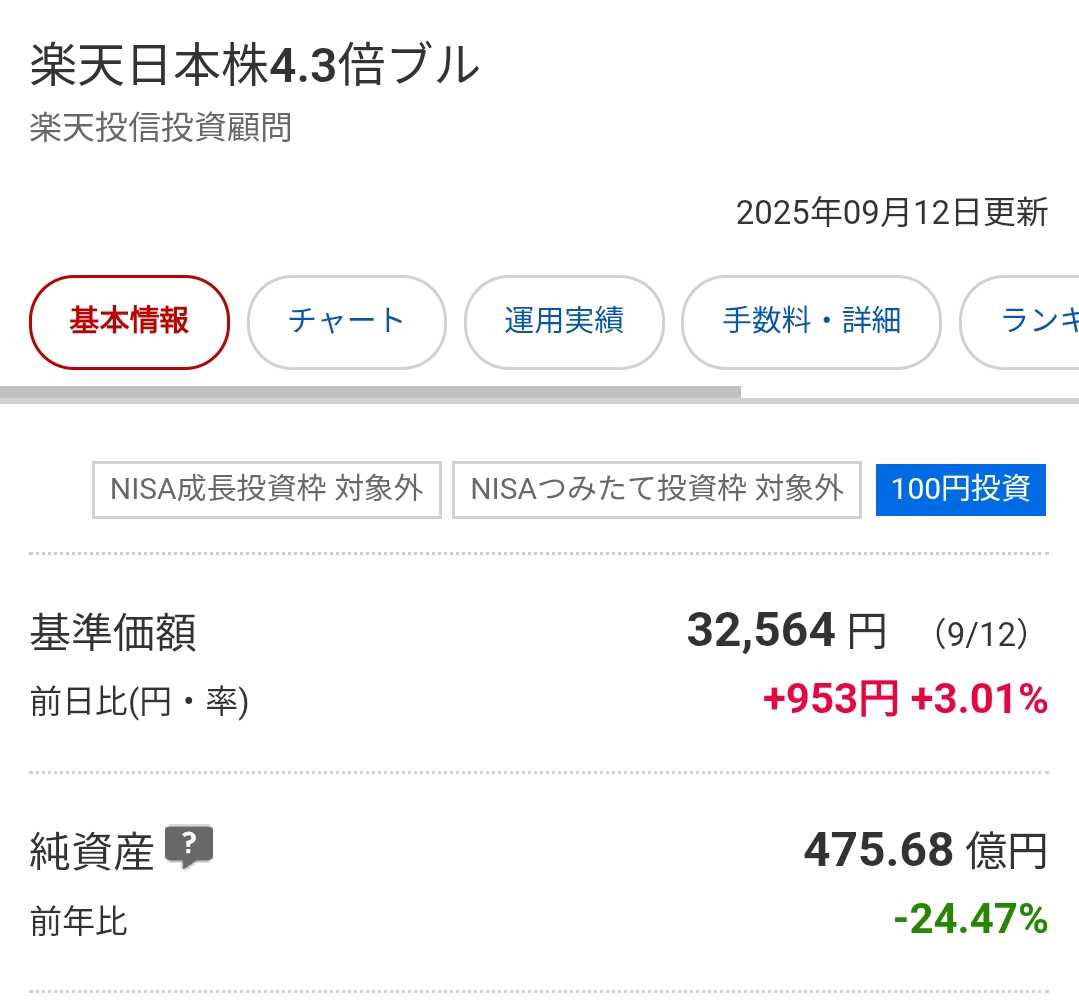The height and width of the screenshot is (1000, 1079).
Task: Open the 運用実績 tab
Action: click(x=564, y=322)
